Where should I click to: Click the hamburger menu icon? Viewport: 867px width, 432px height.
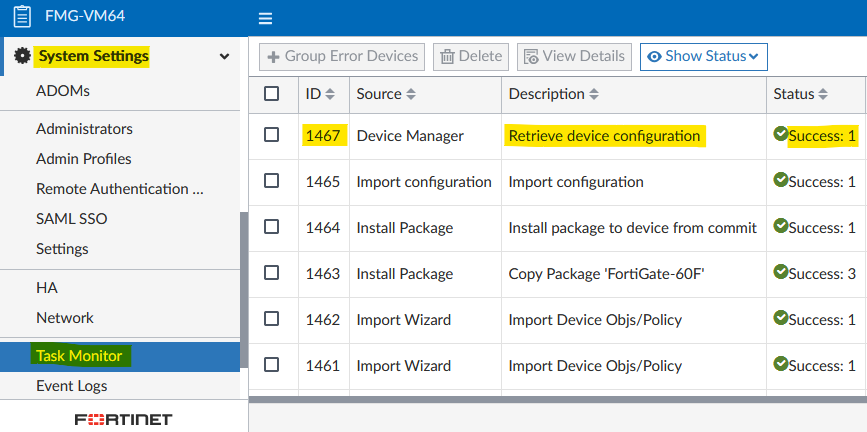(x=265, y=18)
